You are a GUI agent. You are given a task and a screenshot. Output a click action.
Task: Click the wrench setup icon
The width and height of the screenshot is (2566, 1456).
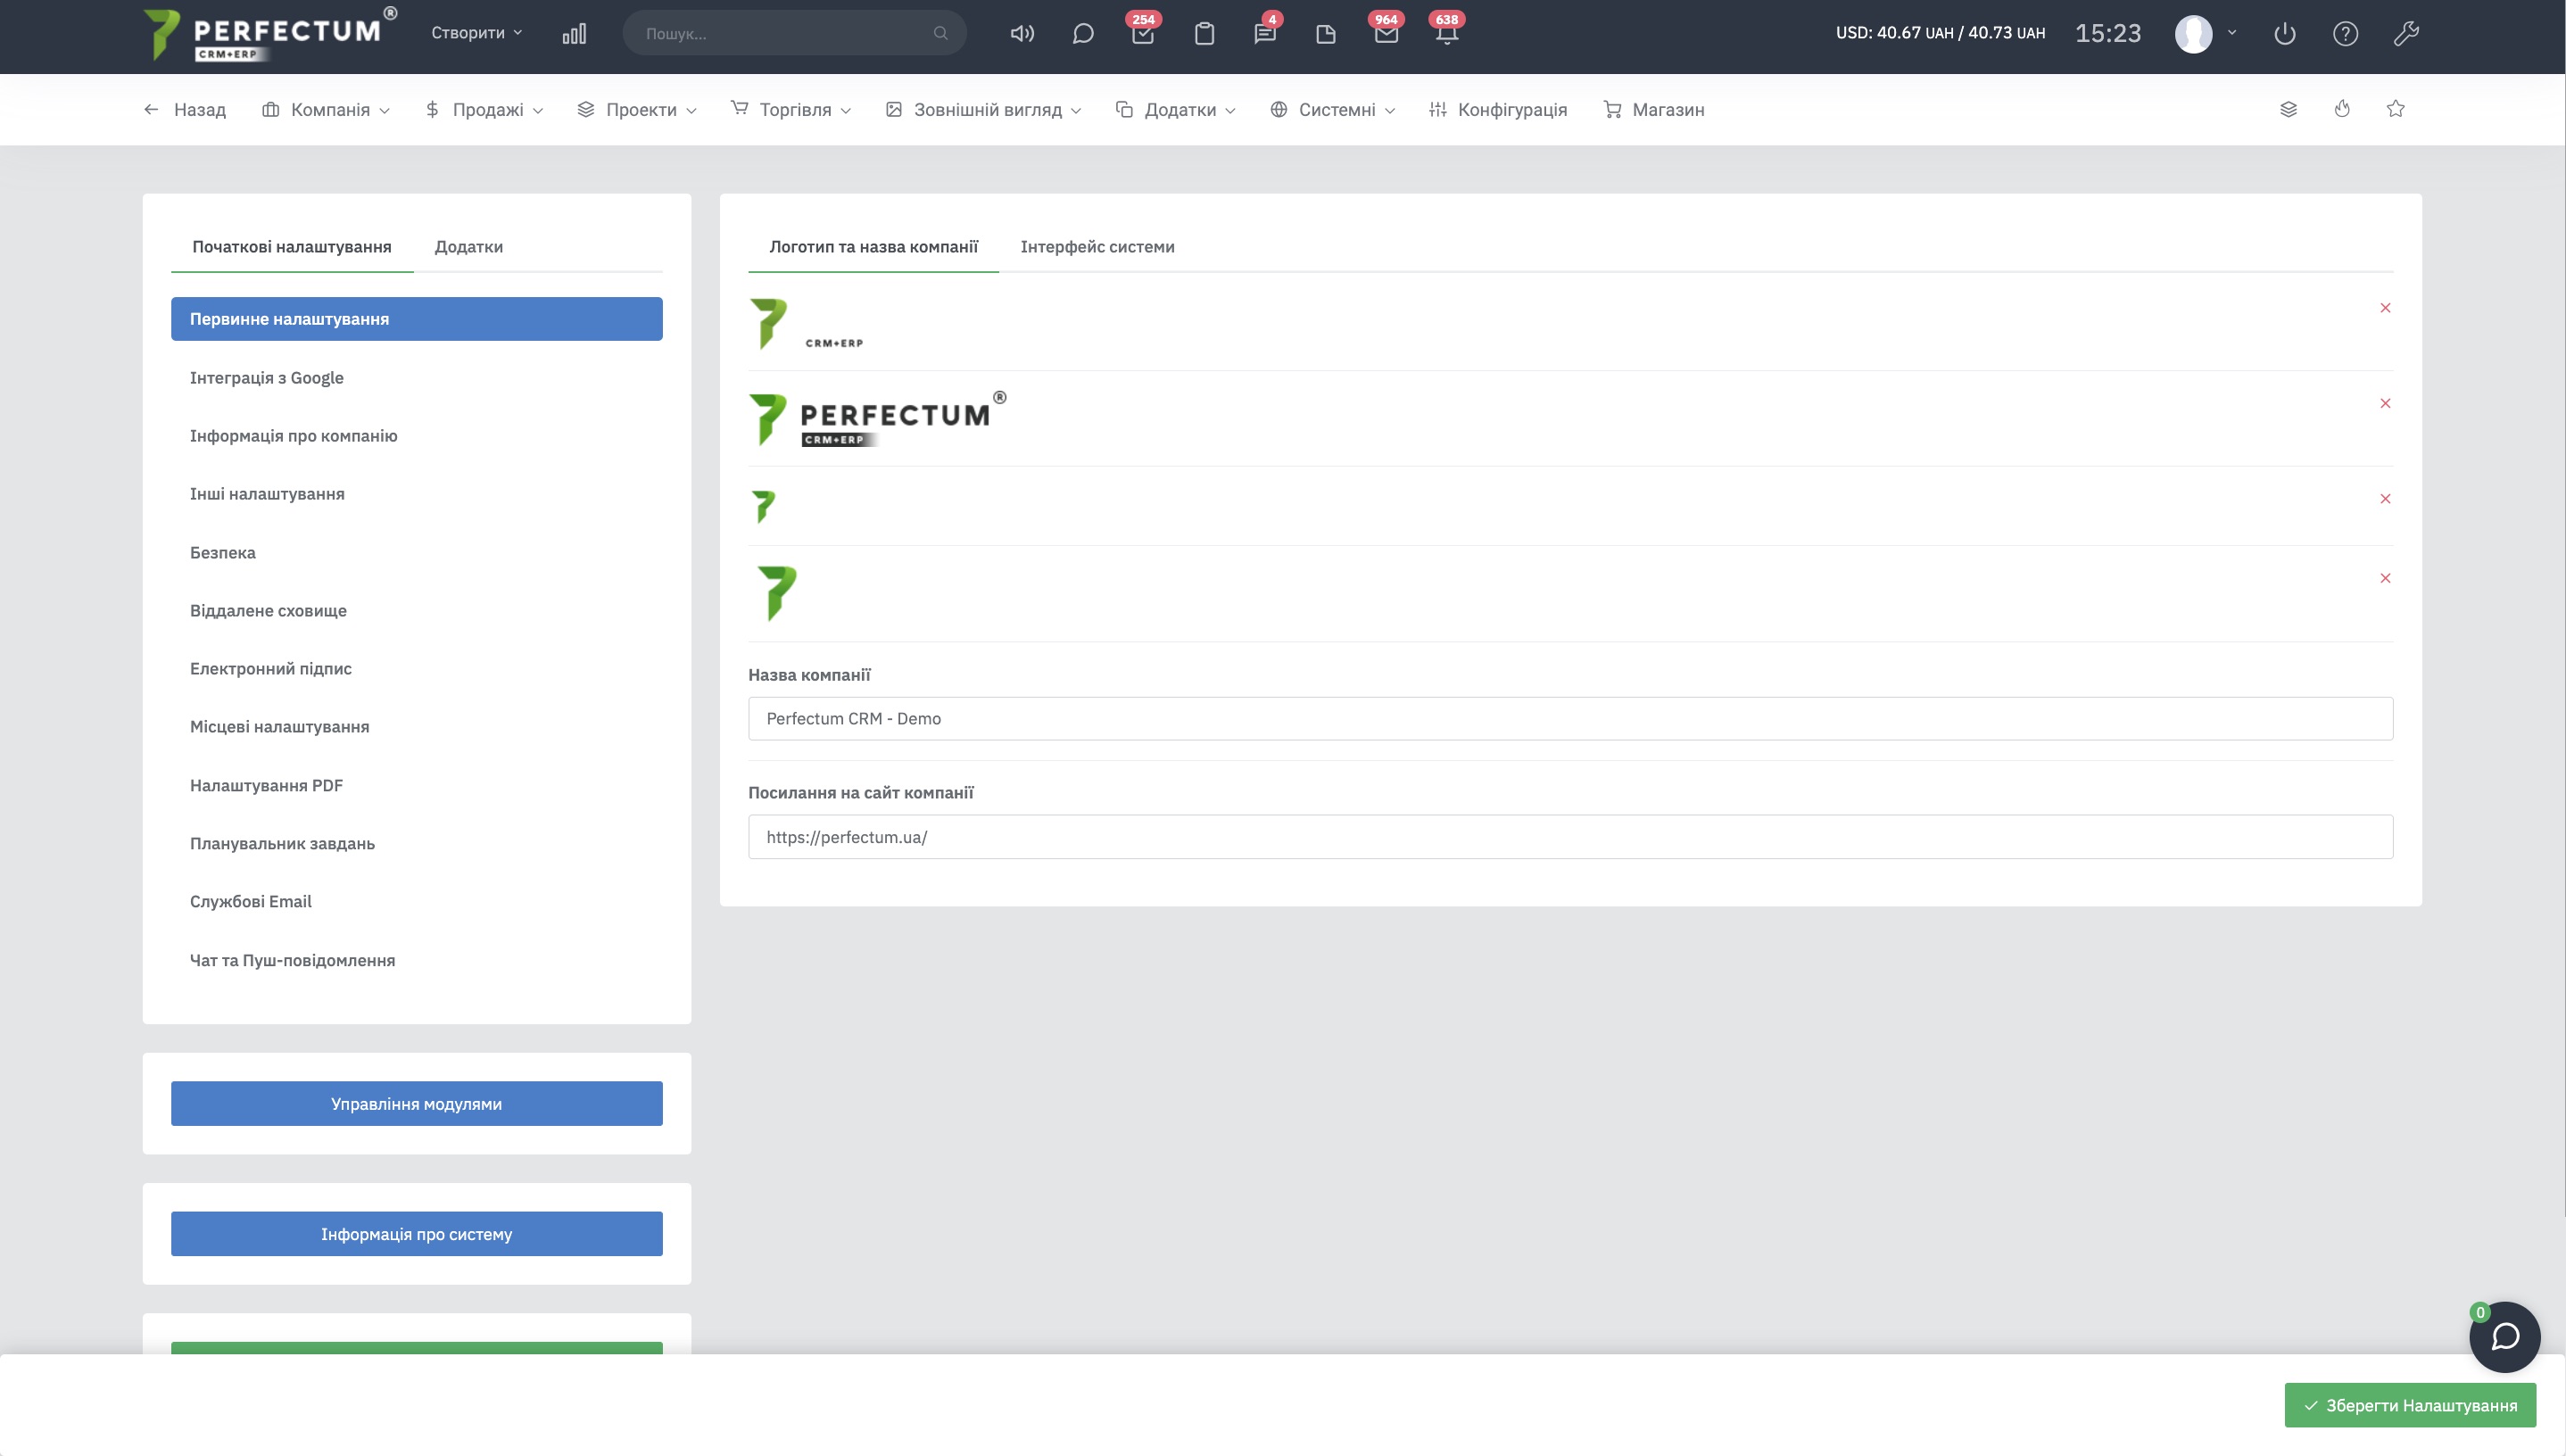[x=2406, y=34]
